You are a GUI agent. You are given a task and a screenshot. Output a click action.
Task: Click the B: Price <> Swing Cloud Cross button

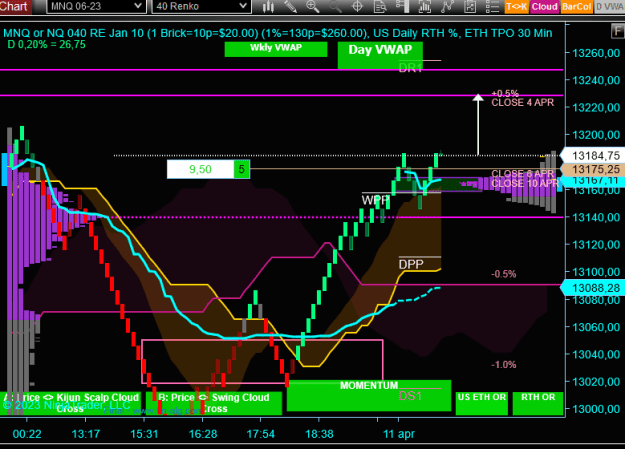[214, 403]
